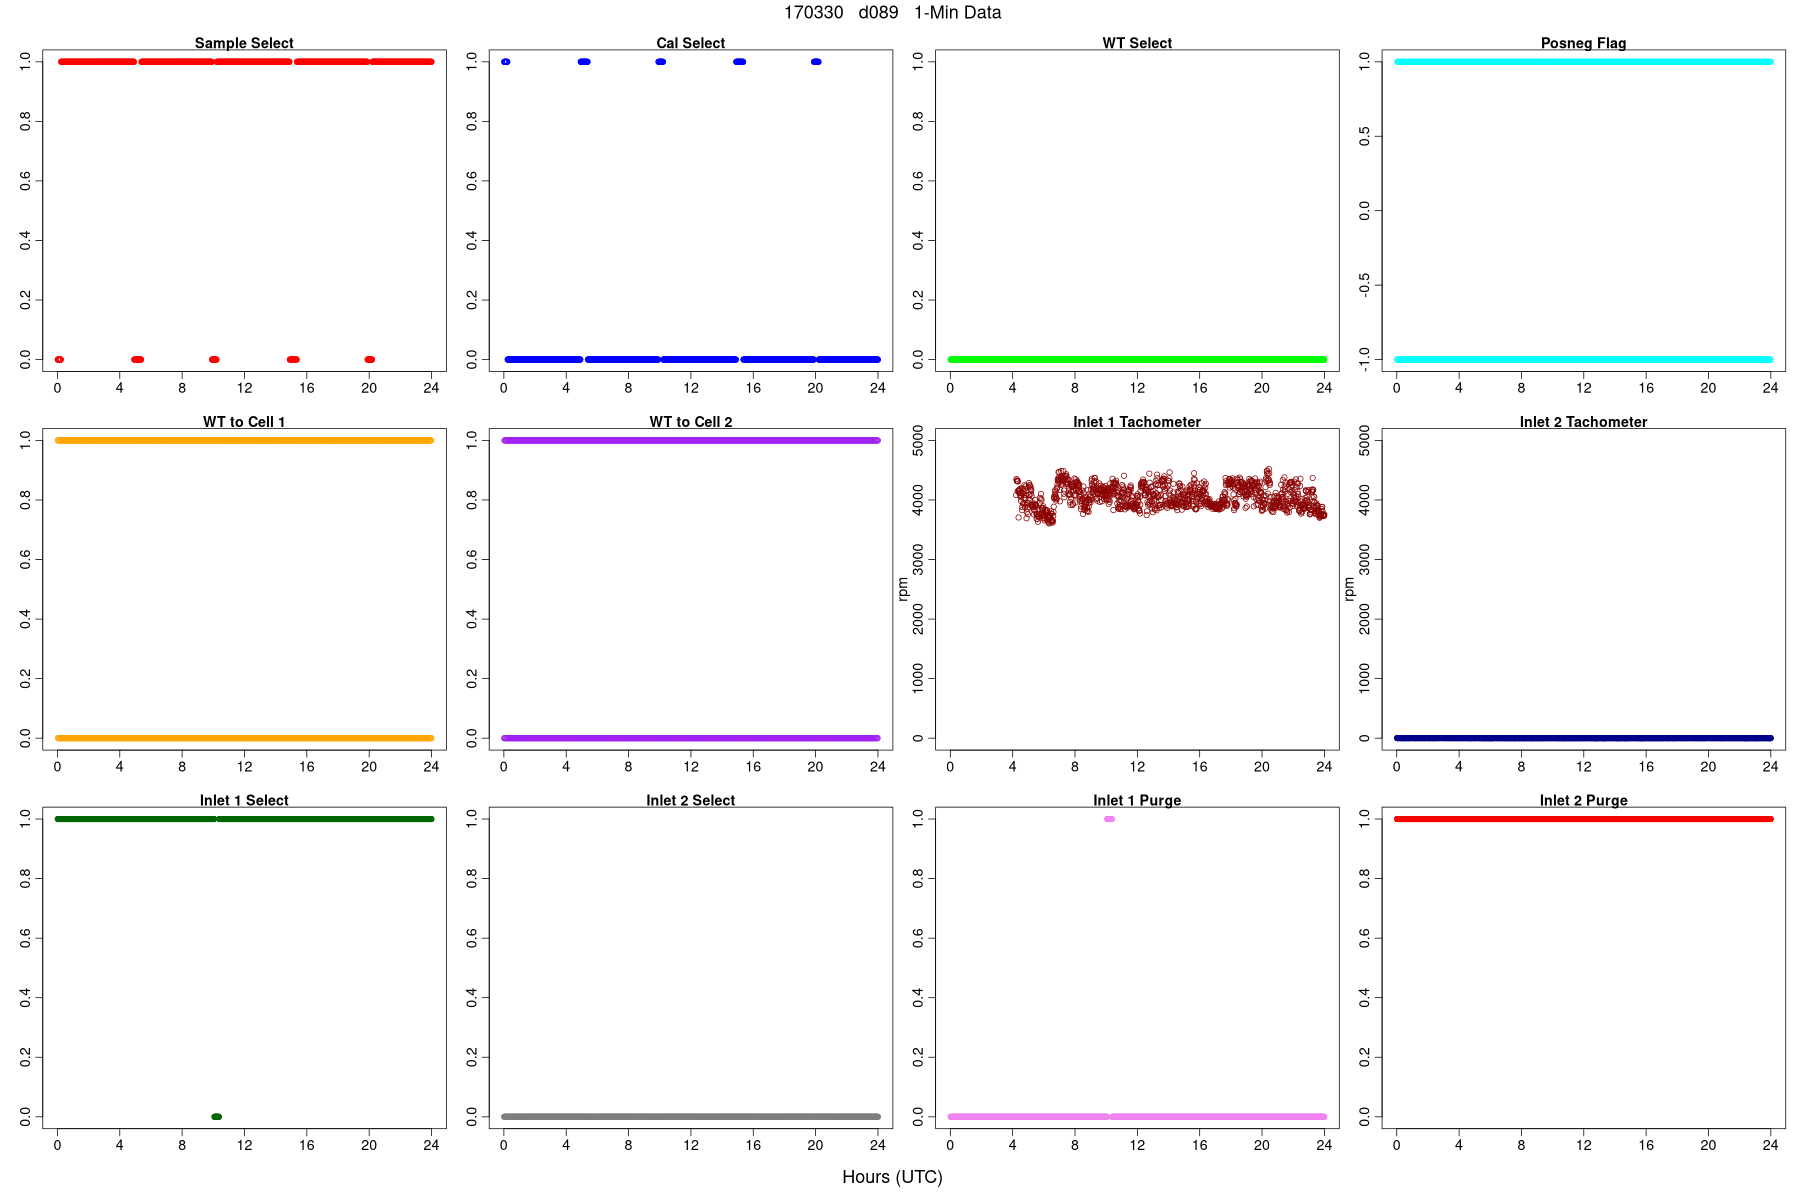The height and width of the screenshot is (1200, 1800).
Task: Click the purple line at 0.0 in WT to Cell 2
Action: [691, 738]
